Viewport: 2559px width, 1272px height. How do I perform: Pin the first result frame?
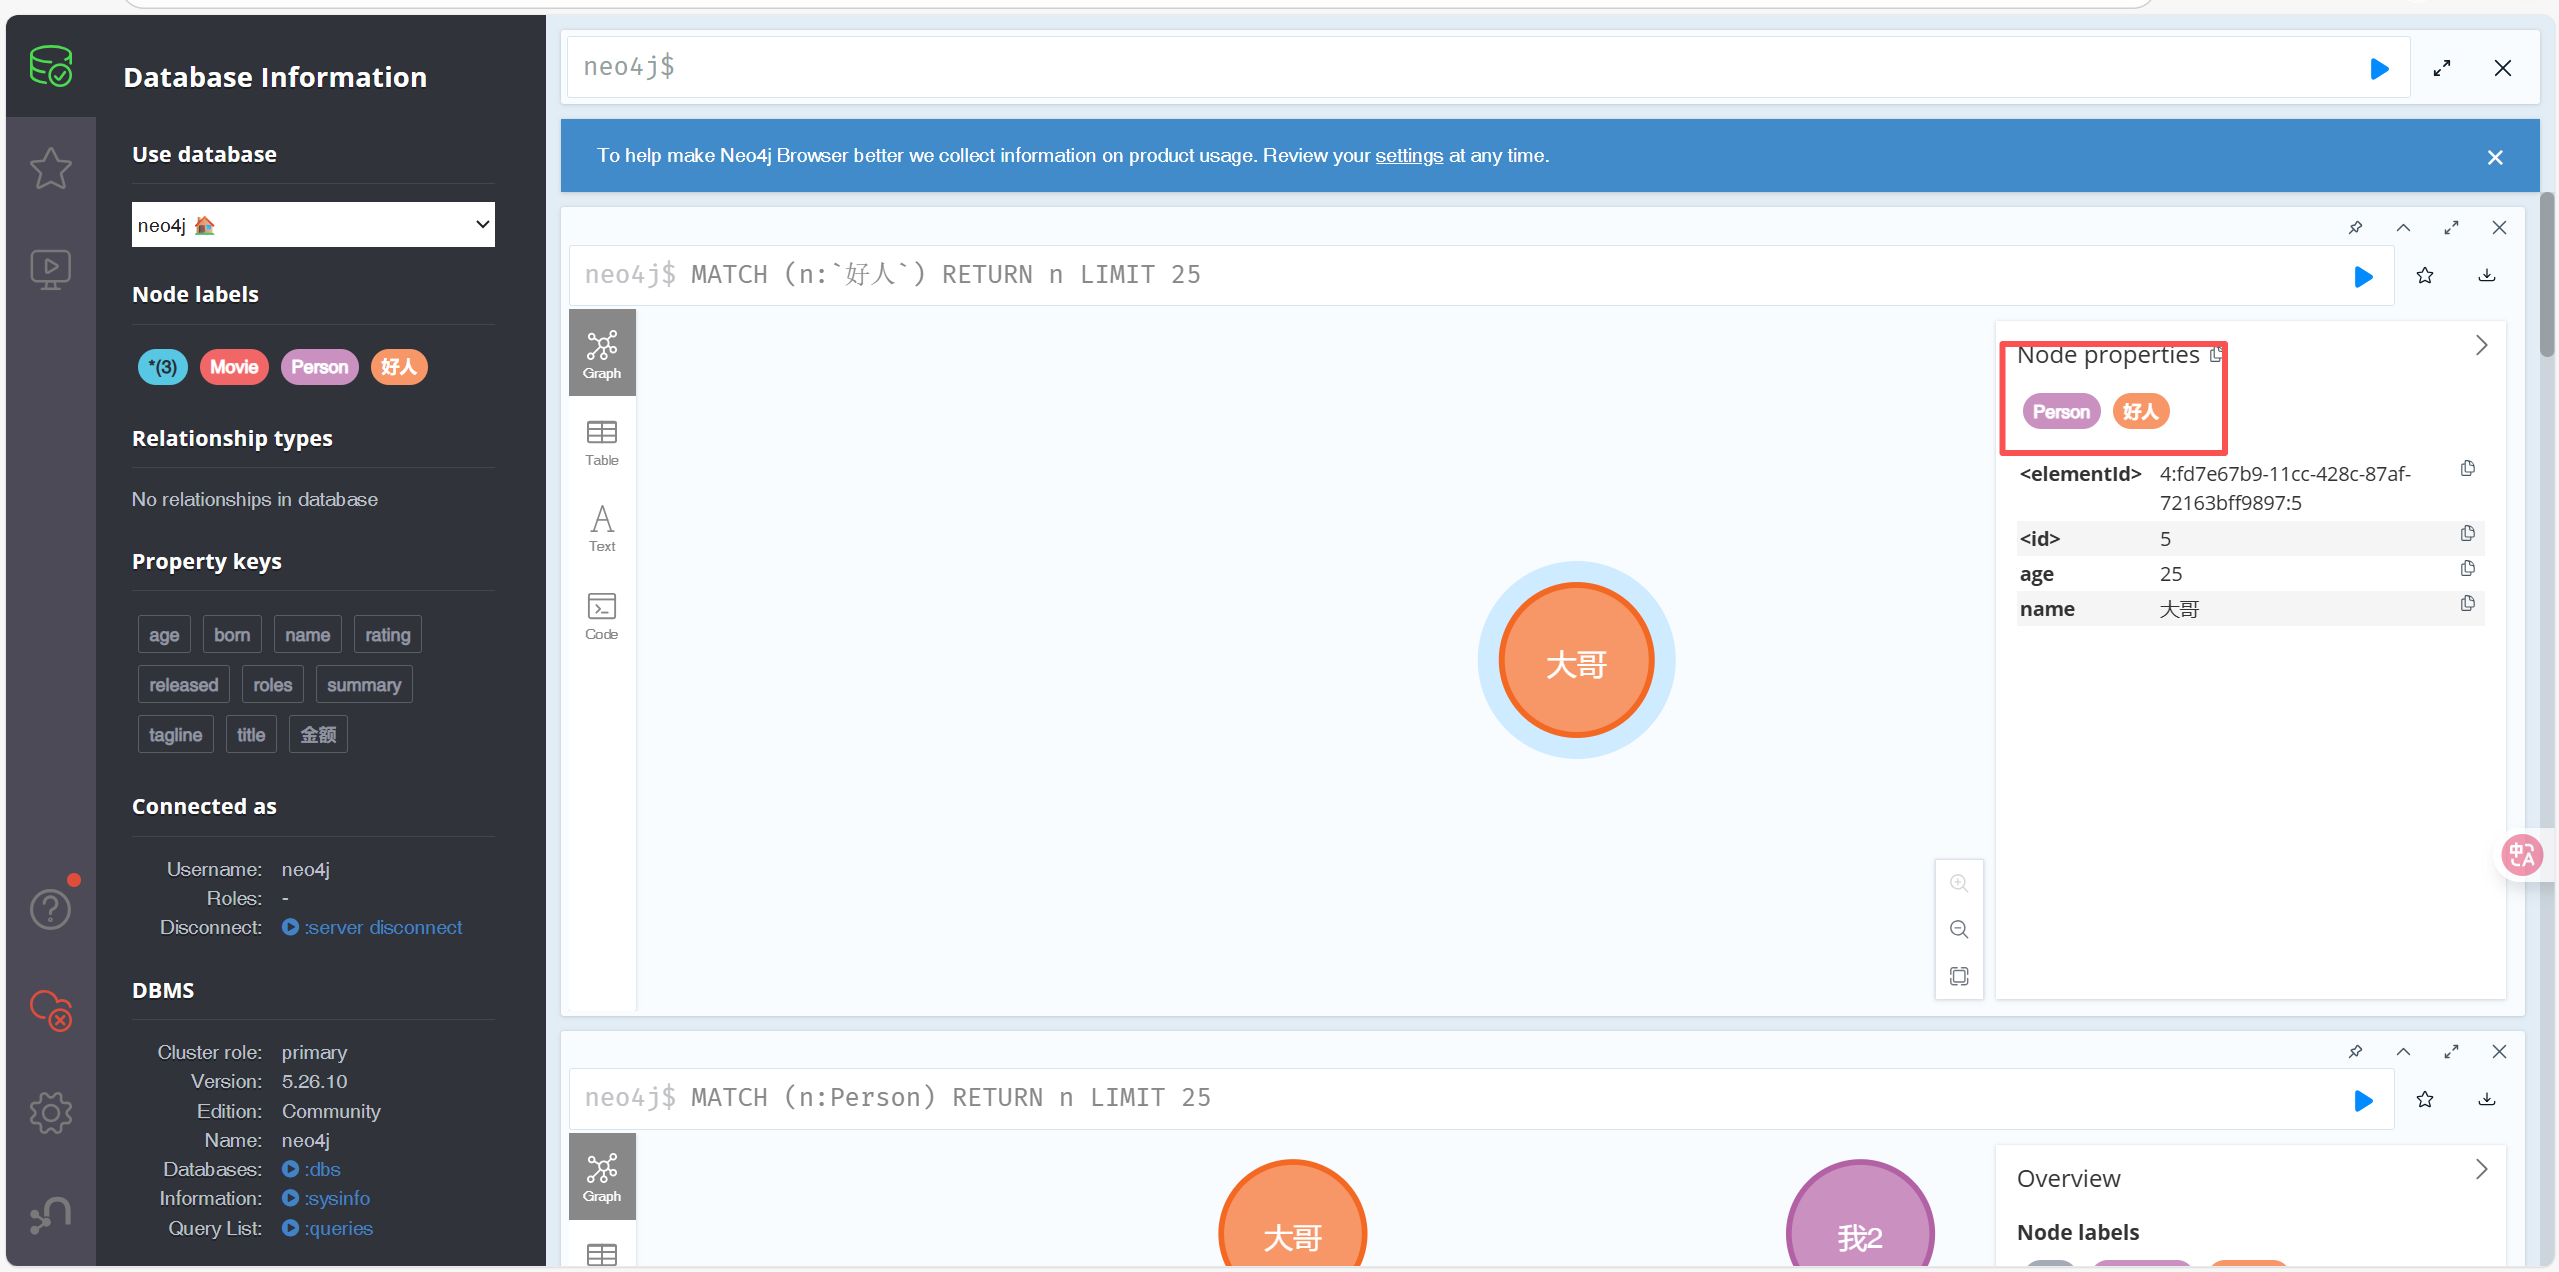2355,228
